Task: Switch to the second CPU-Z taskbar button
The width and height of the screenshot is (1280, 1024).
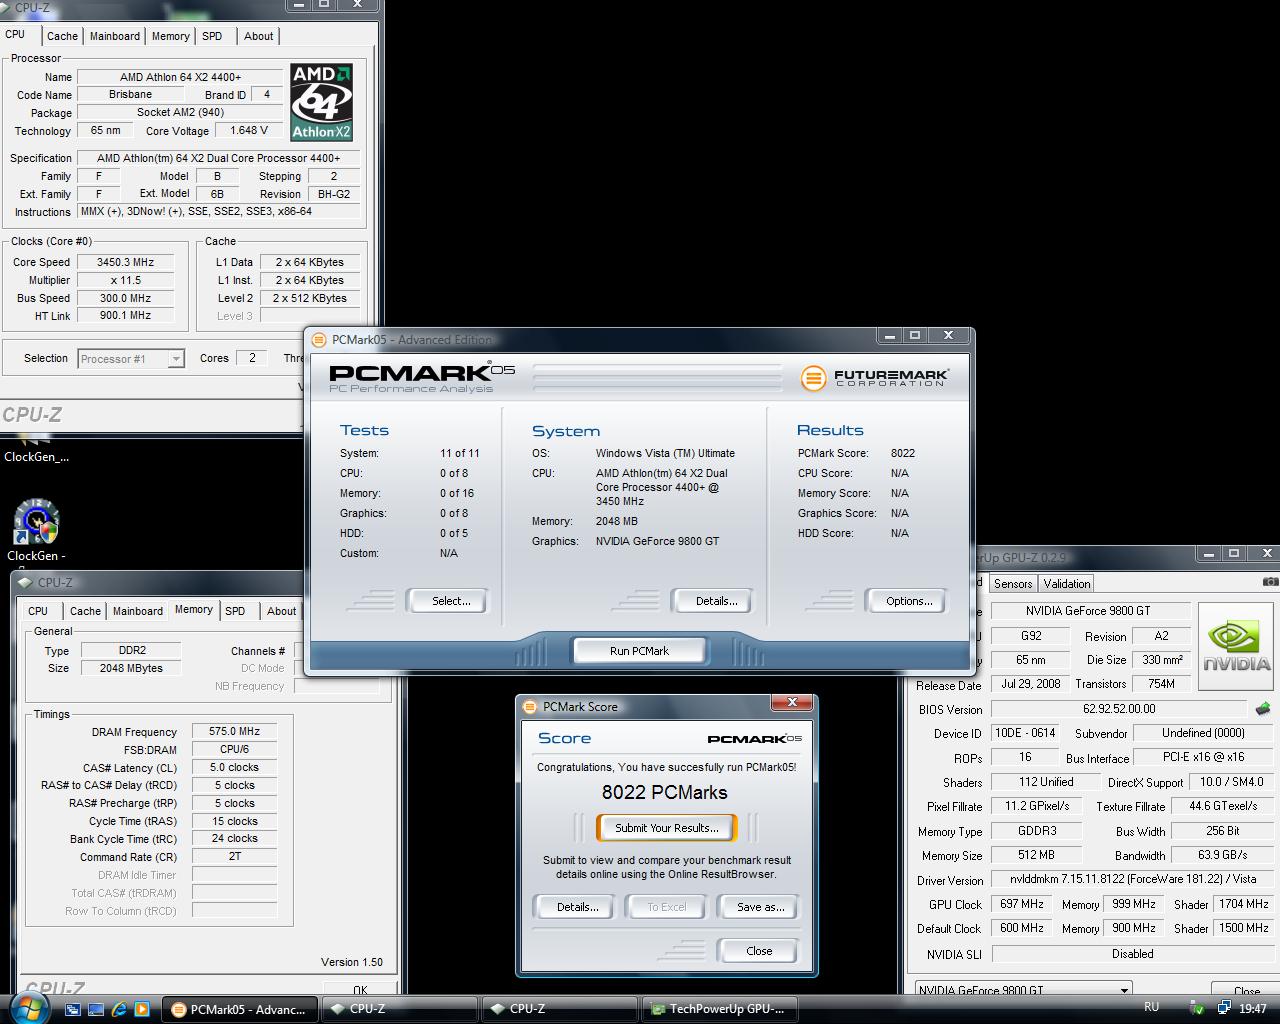Action: tap(558, 1009)
